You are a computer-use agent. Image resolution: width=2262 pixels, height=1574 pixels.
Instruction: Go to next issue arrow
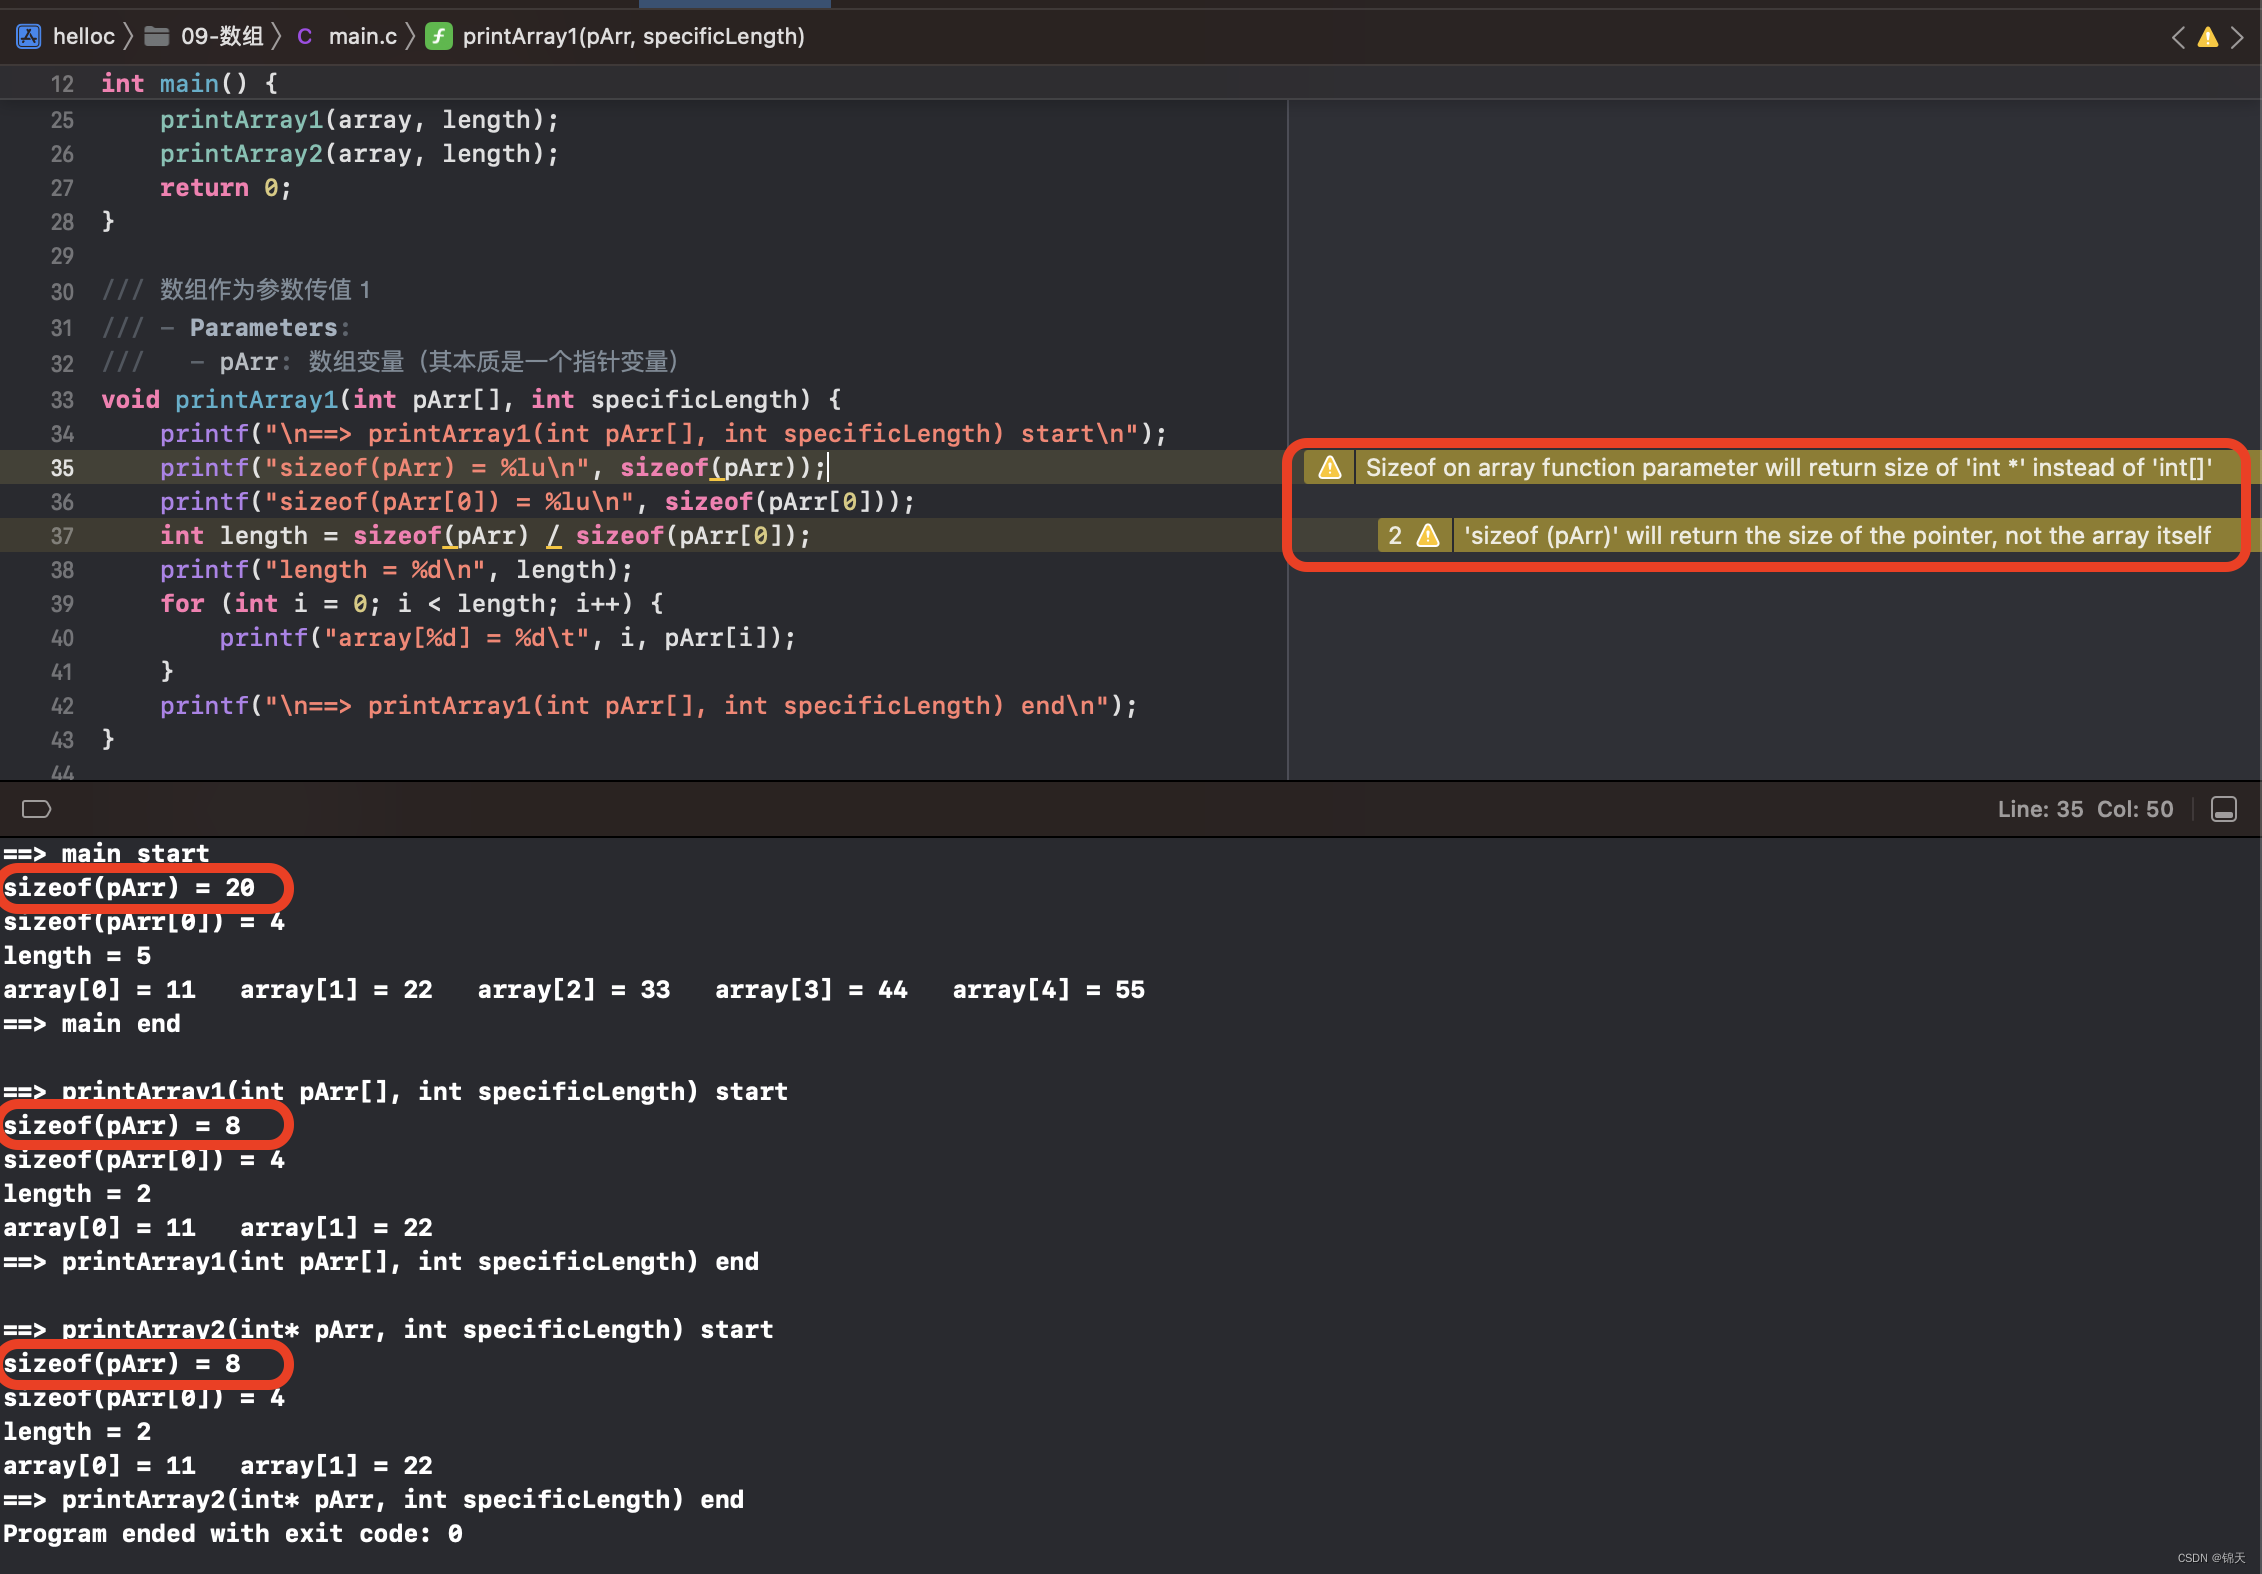click(x=2238, y=38)
